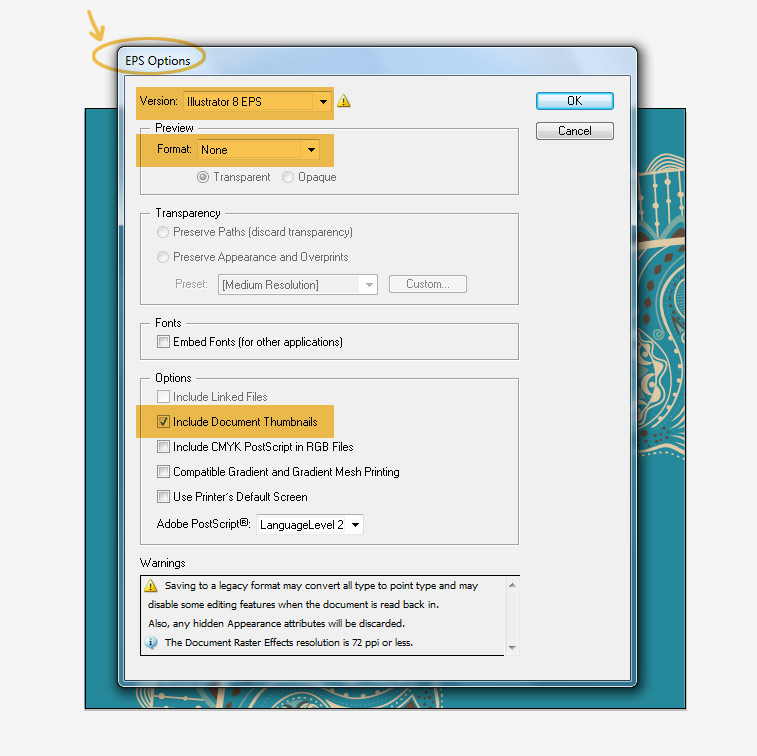Screen dimensions: 757x756
Task: Click the blue info icon in Warnings list
Action: tap(151, 643)
